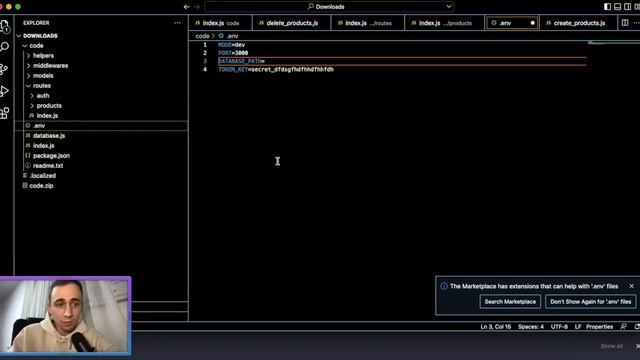The height and width of the screenshot is (360, 640).
Task: Expand the helpers folder
Action: [x=28, y=56]
